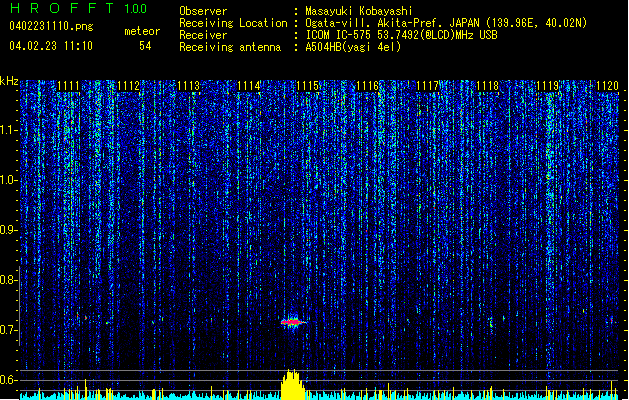This screenshot has width=629, height=400.
Task: Click the HROFFT 1.0.0 title text
Action: click(x=79, y=8)
